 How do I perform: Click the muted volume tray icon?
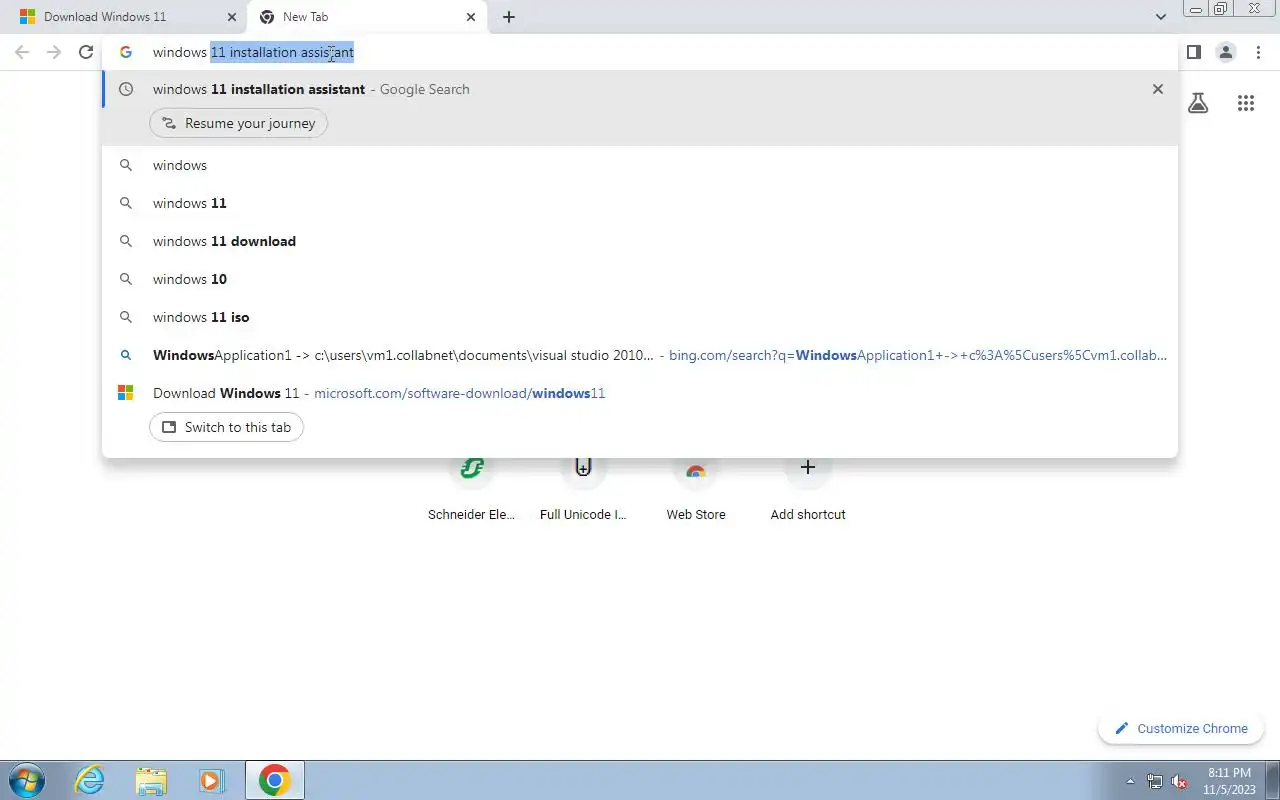pos(1180,781)
